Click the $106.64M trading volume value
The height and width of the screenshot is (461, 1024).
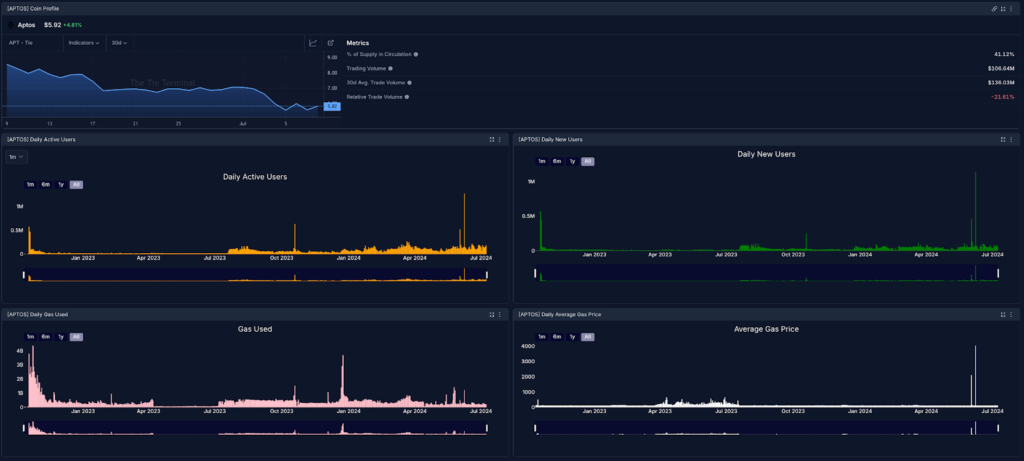pyautogui.click(x=1001, y=68)
